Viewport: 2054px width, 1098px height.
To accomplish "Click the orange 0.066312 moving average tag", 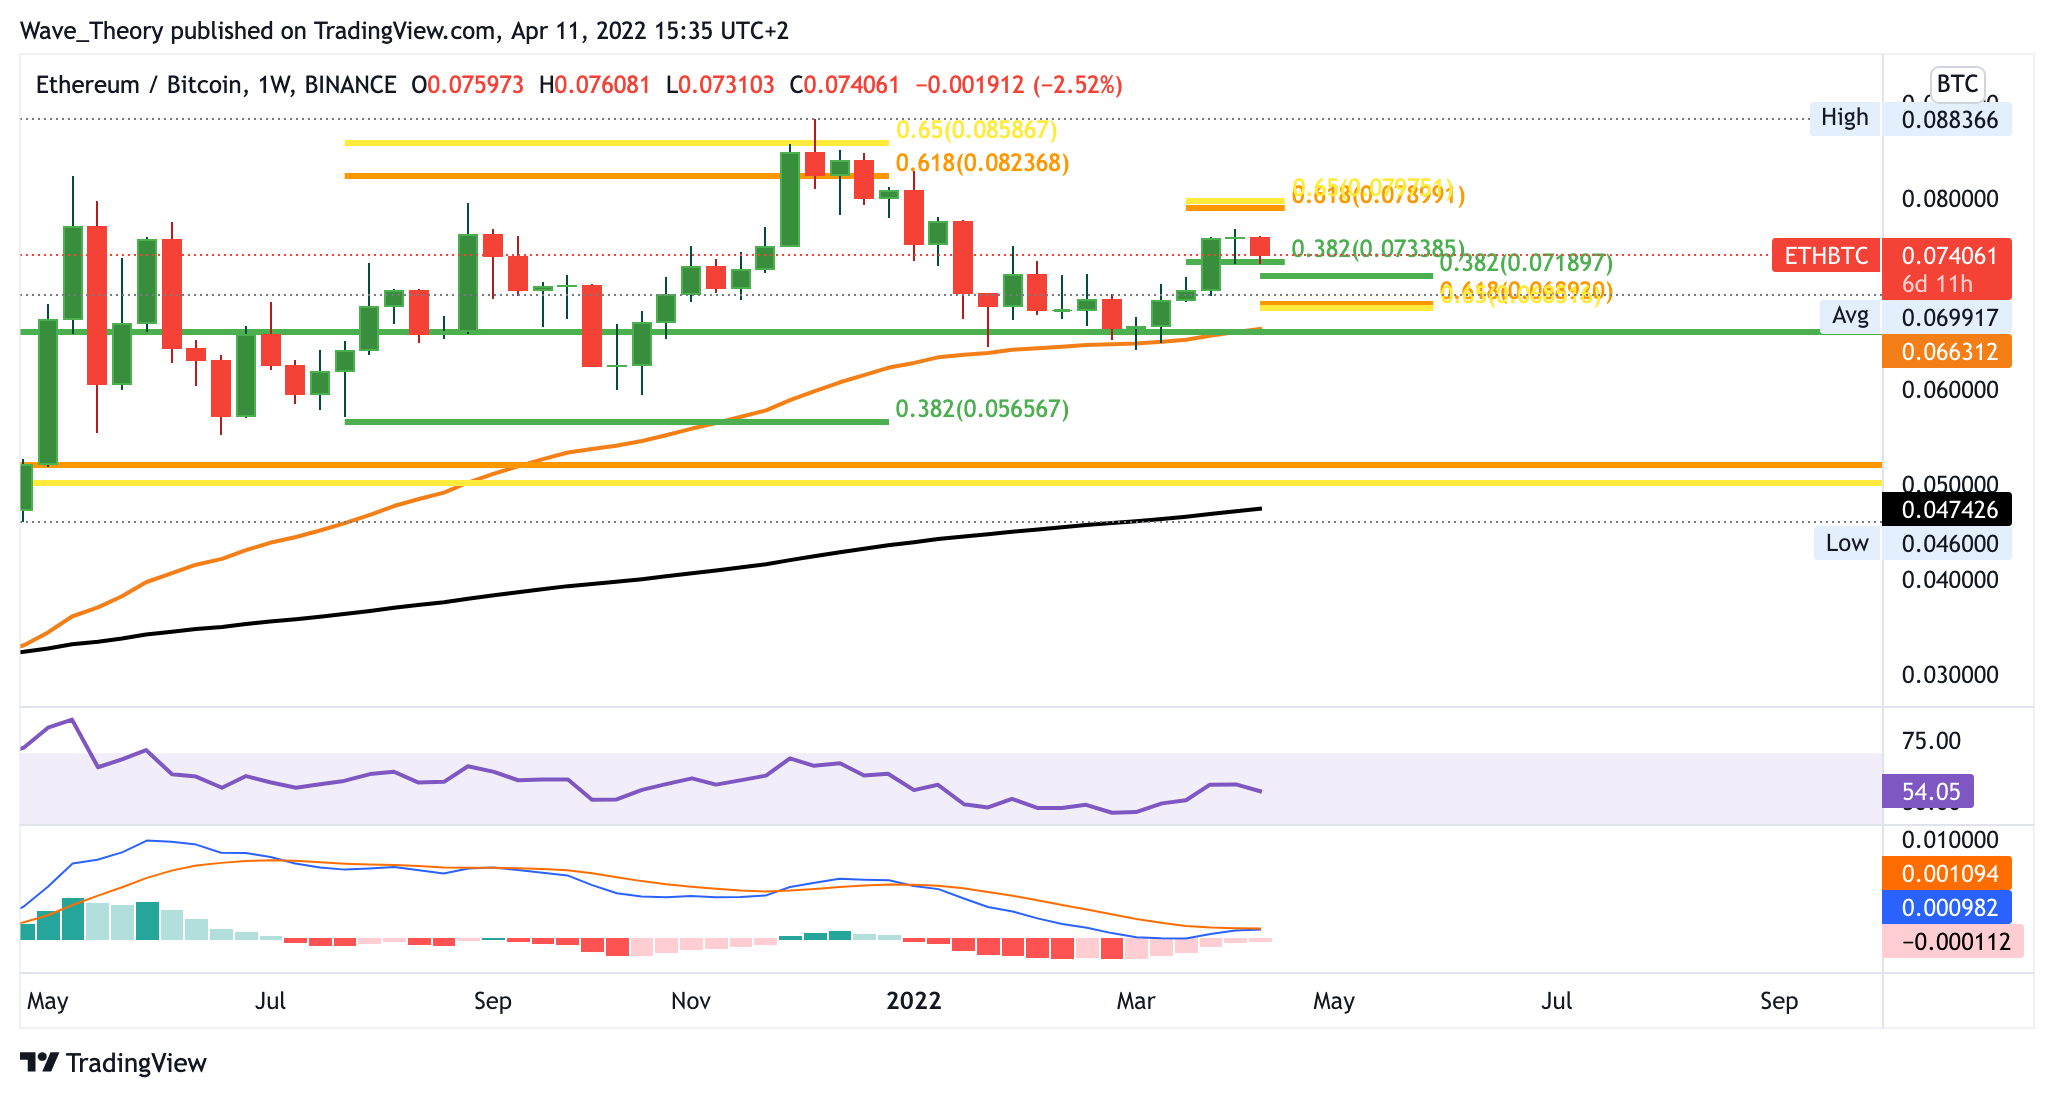I will coord(1948,352).
